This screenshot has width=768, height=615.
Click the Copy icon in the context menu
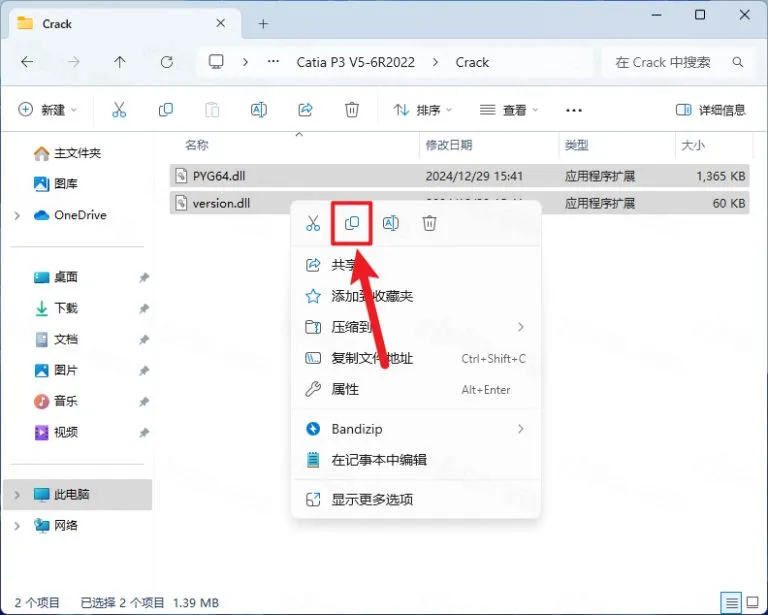click(x=352, y=223)
